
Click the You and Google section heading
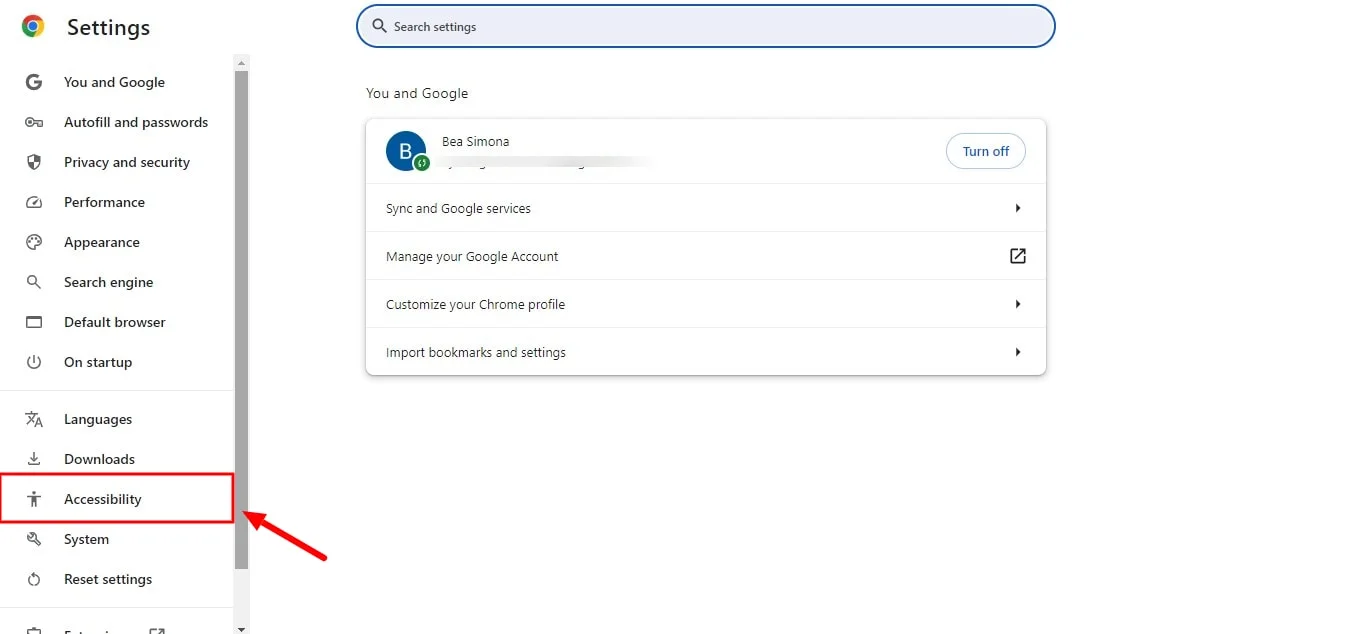pos(417,93)
